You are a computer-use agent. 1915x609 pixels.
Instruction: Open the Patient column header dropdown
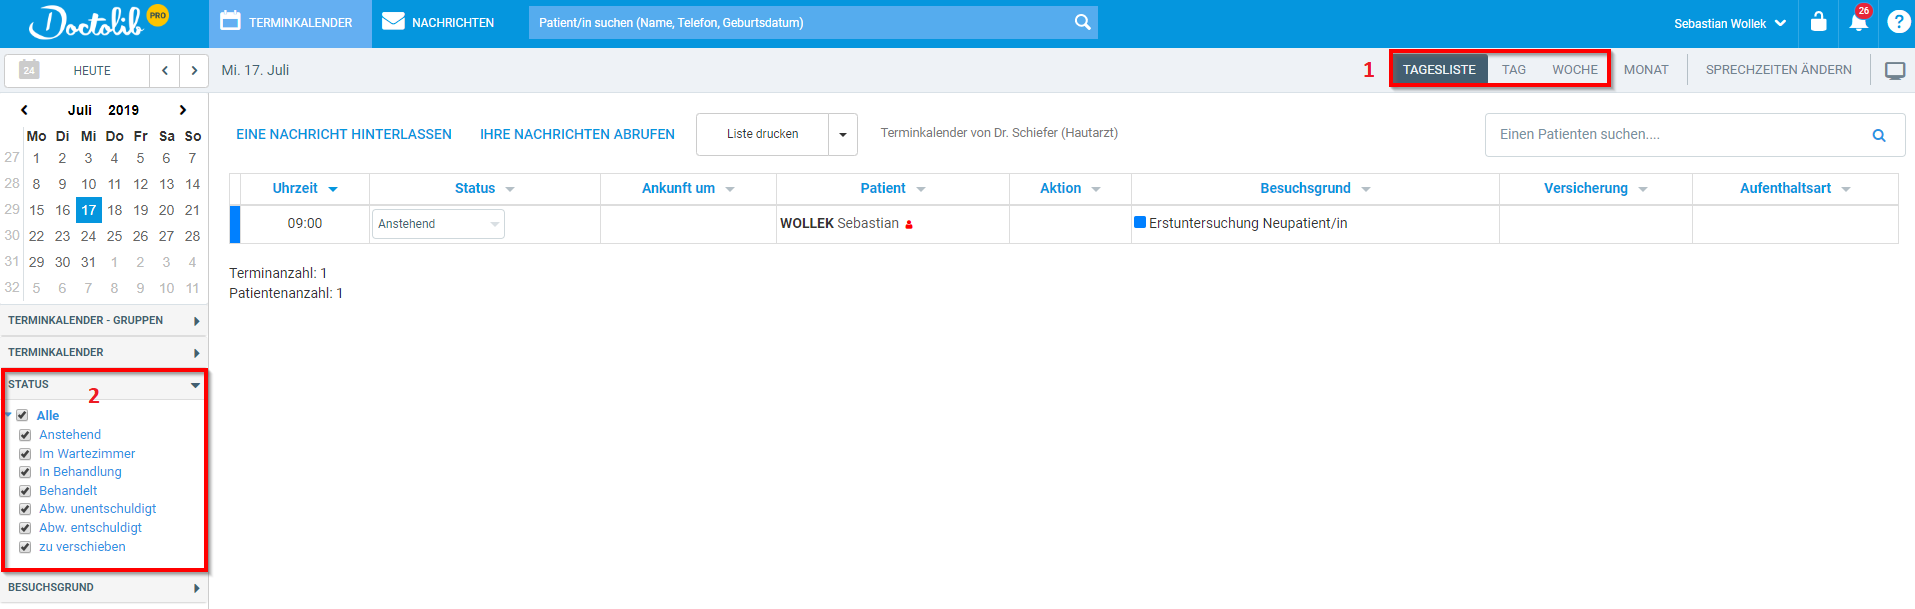[x=921, y=189]
